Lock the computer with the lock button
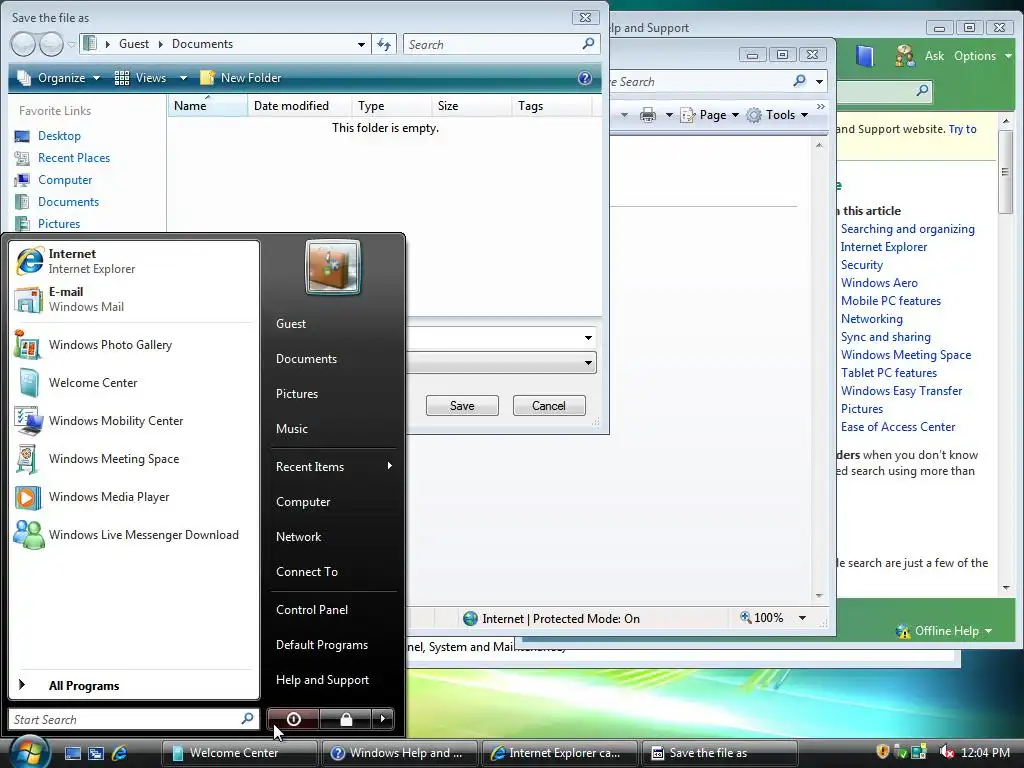The width and height of the screenshot is (1024, 768). pyautogui.click(x=346, y=719)
